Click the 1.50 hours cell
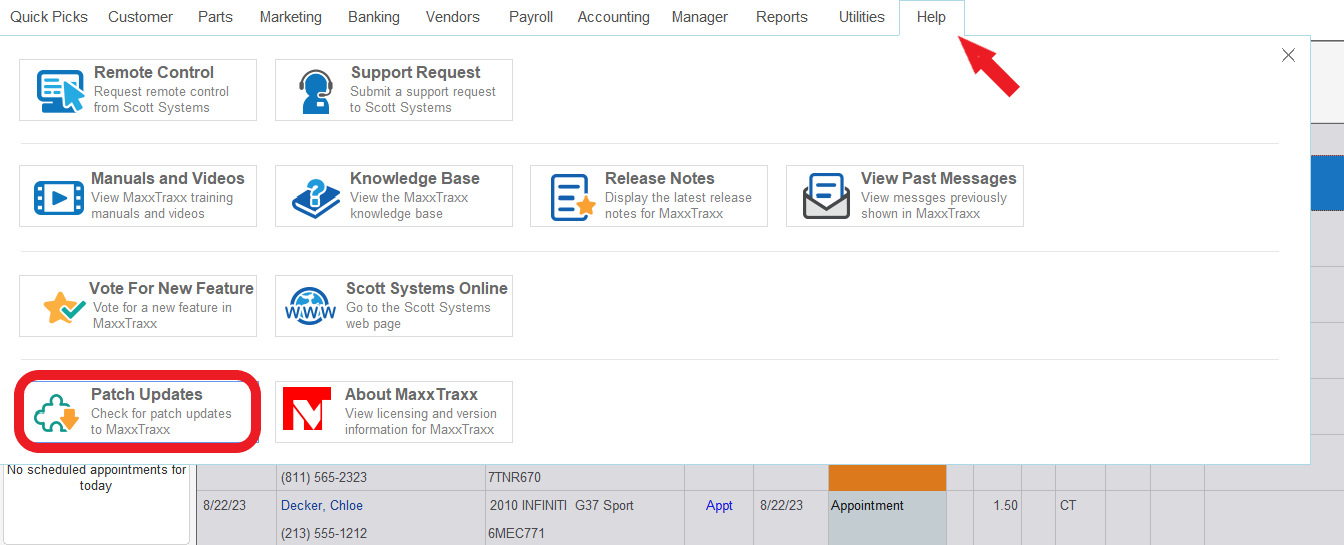This screenshot has height=545, width=1344. click(x=1005, y=506)
